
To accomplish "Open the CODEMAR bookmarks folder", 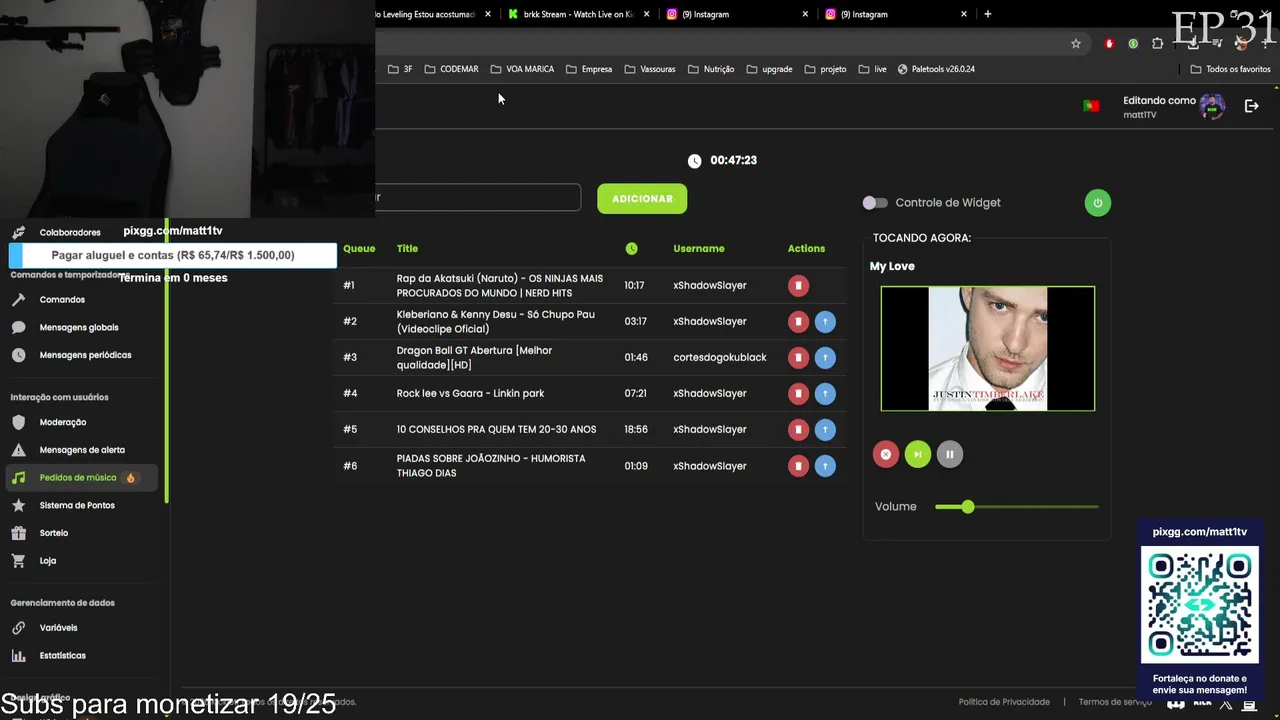I will click(x=452, y=69).
